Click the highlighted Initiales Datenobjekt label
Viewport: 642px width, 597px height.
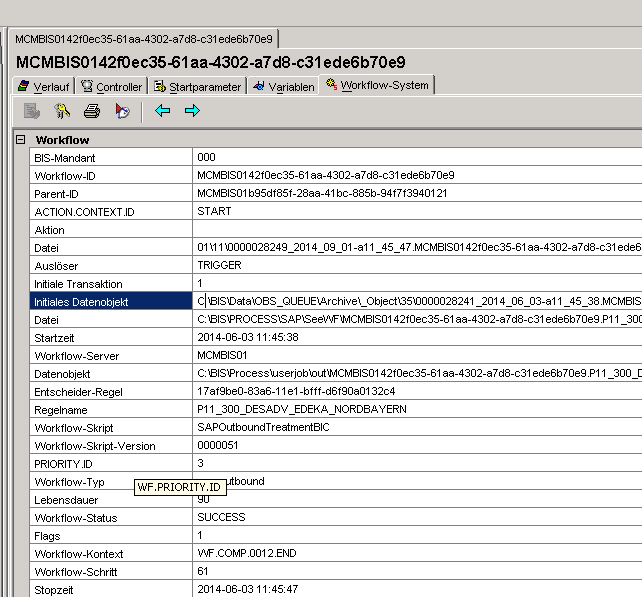click(111, 301)
